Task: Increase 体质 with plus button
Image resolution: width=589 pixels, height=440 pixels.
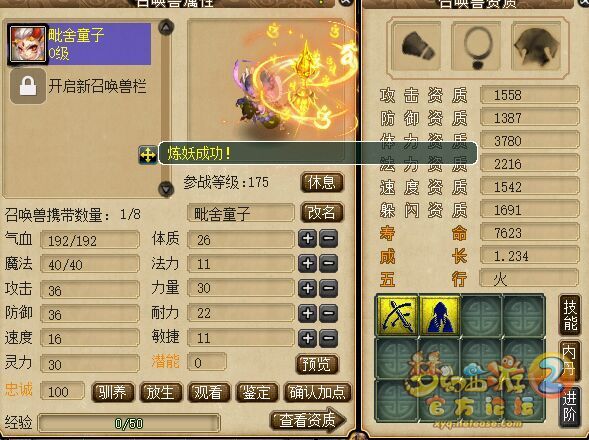Action: (x=308, y=239)
